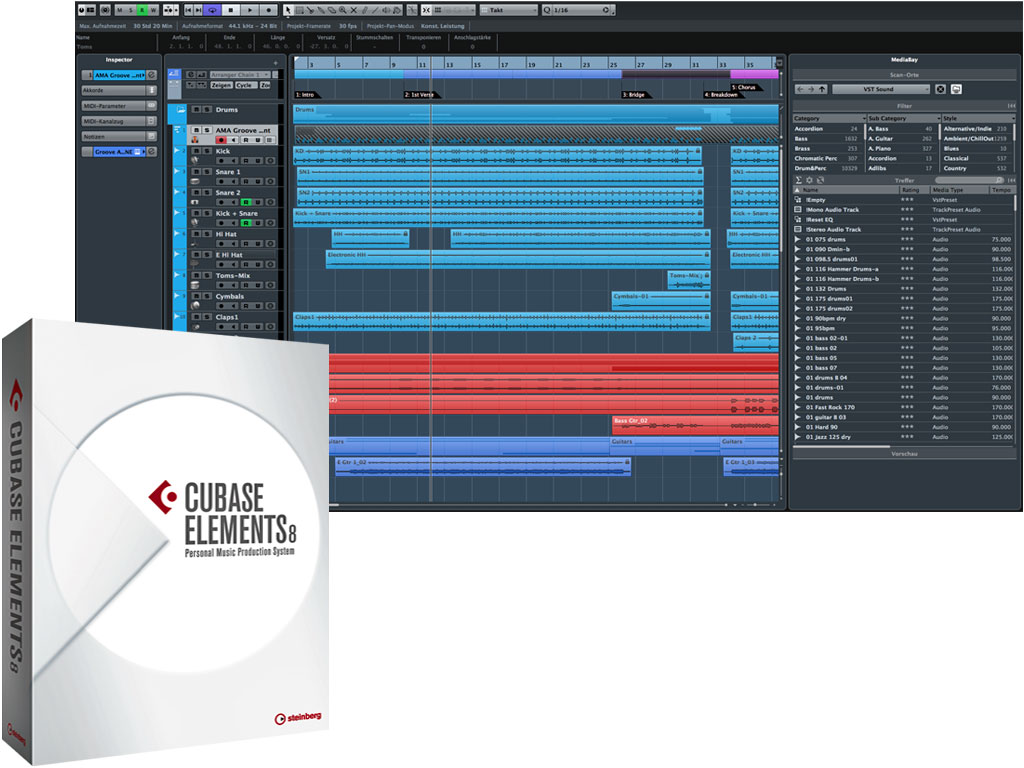Toggle the Cycle loop button in transport

coord(213,9)
